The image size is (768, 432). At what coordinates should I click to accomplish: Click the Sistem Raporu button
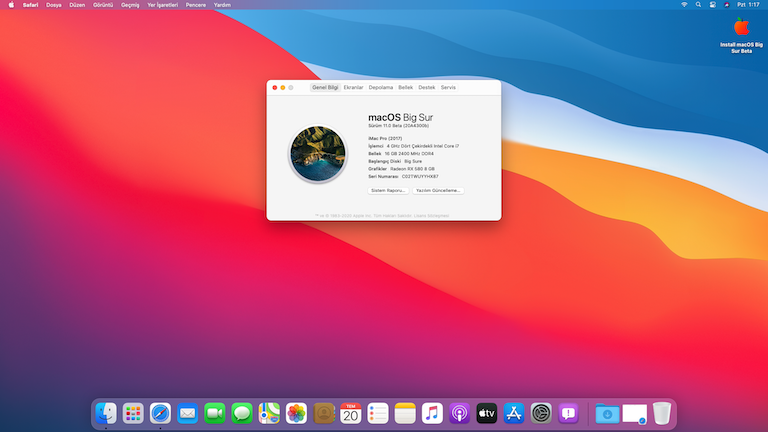(x=388, y=190)
